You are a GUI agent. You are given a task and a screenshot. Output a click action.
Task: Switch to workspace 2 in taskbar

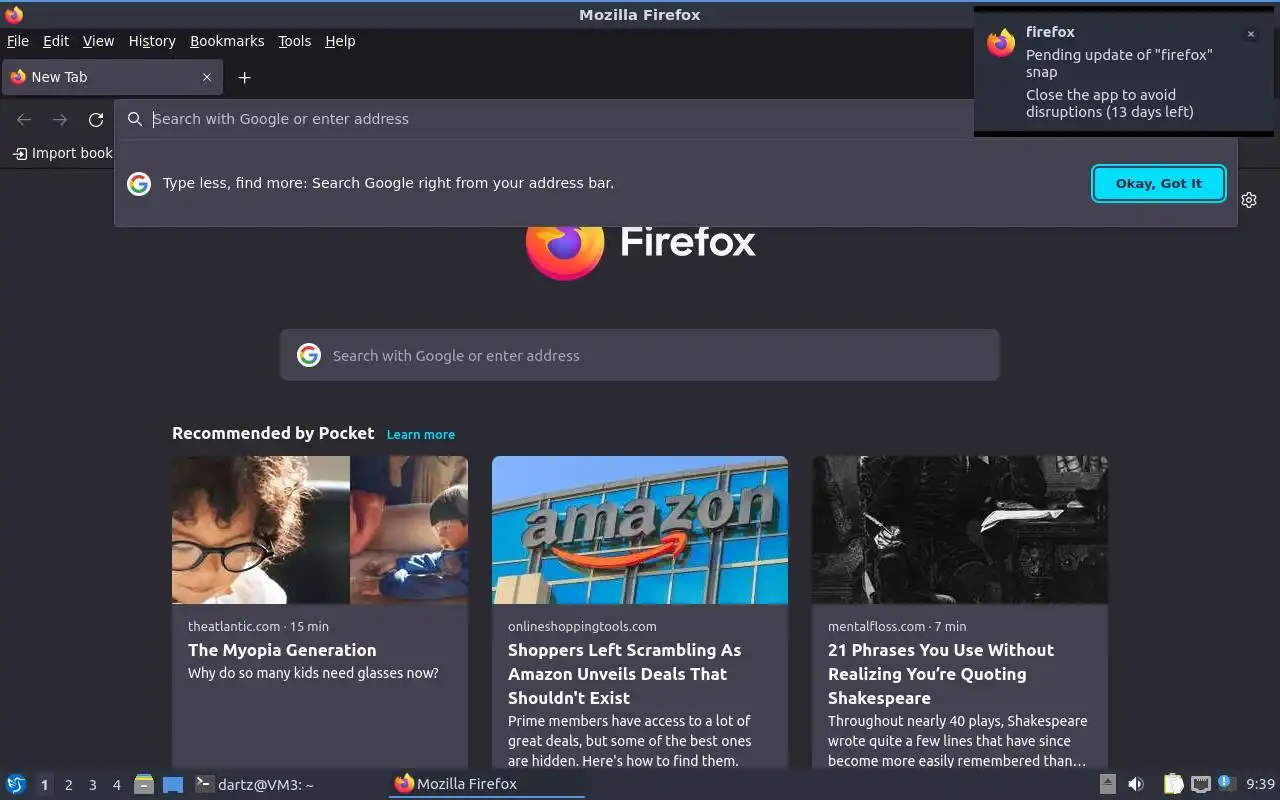click(68, 785)
